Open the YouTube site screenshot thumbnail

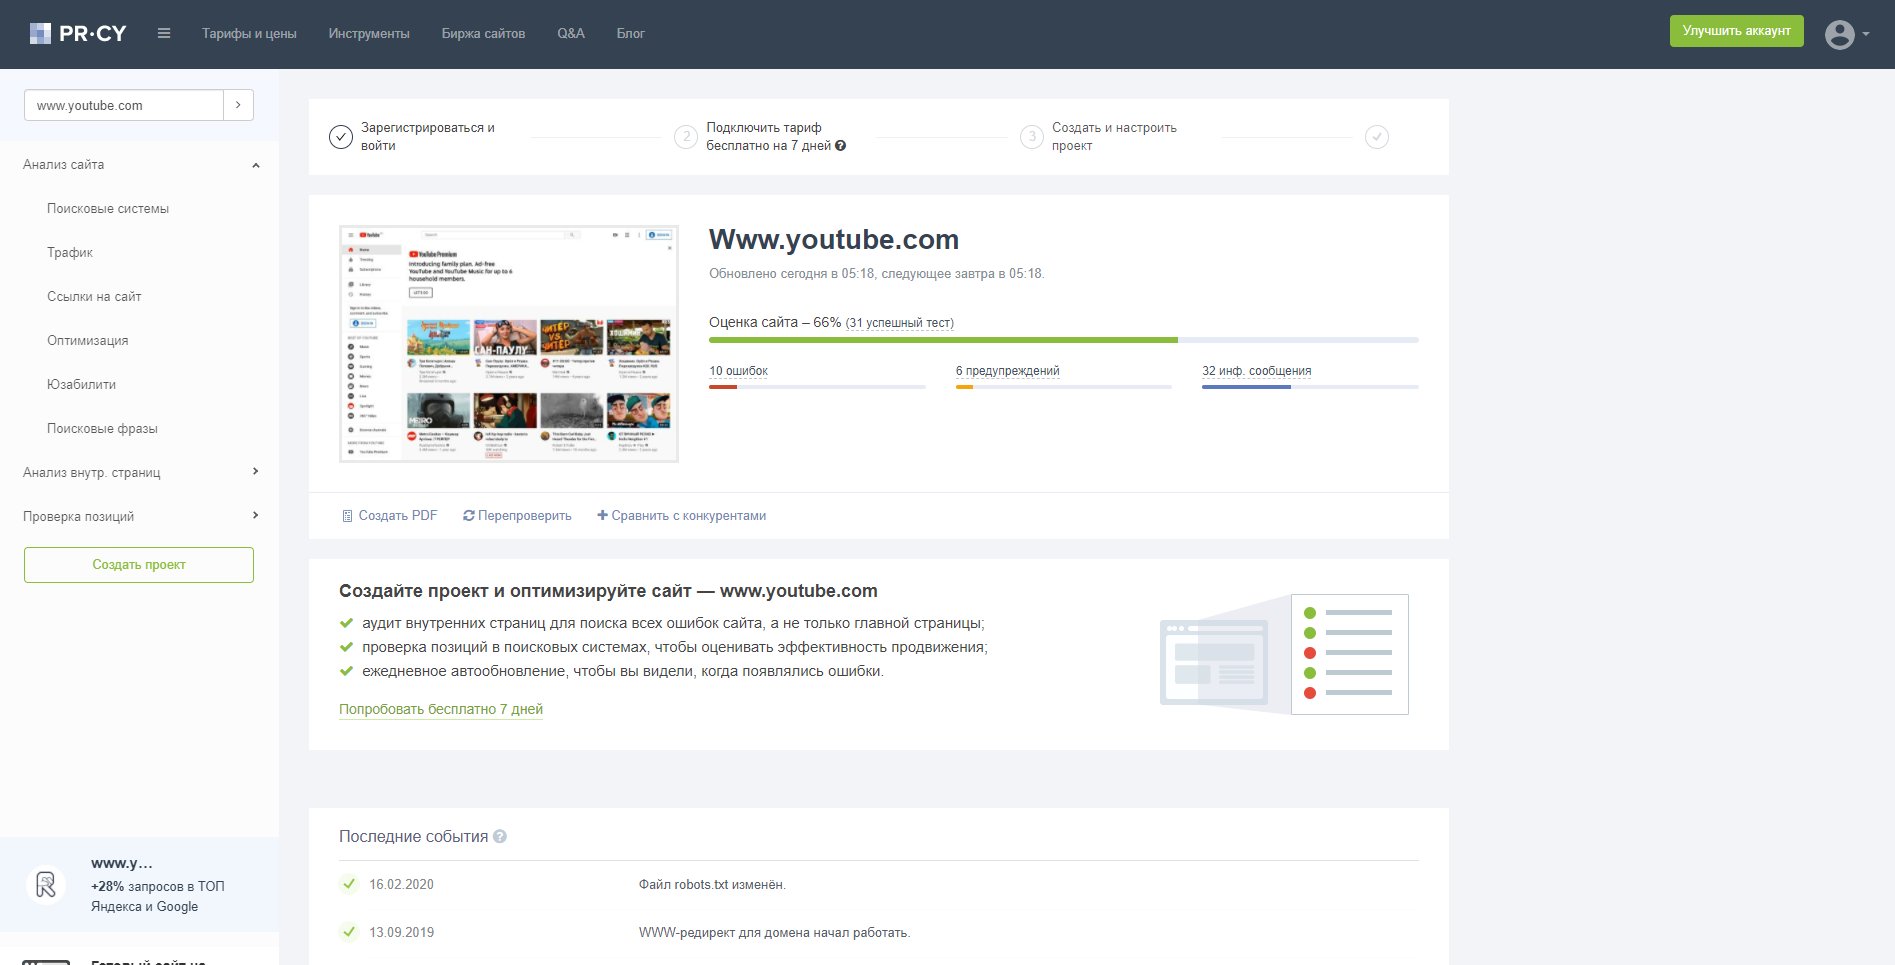(509, 344)
